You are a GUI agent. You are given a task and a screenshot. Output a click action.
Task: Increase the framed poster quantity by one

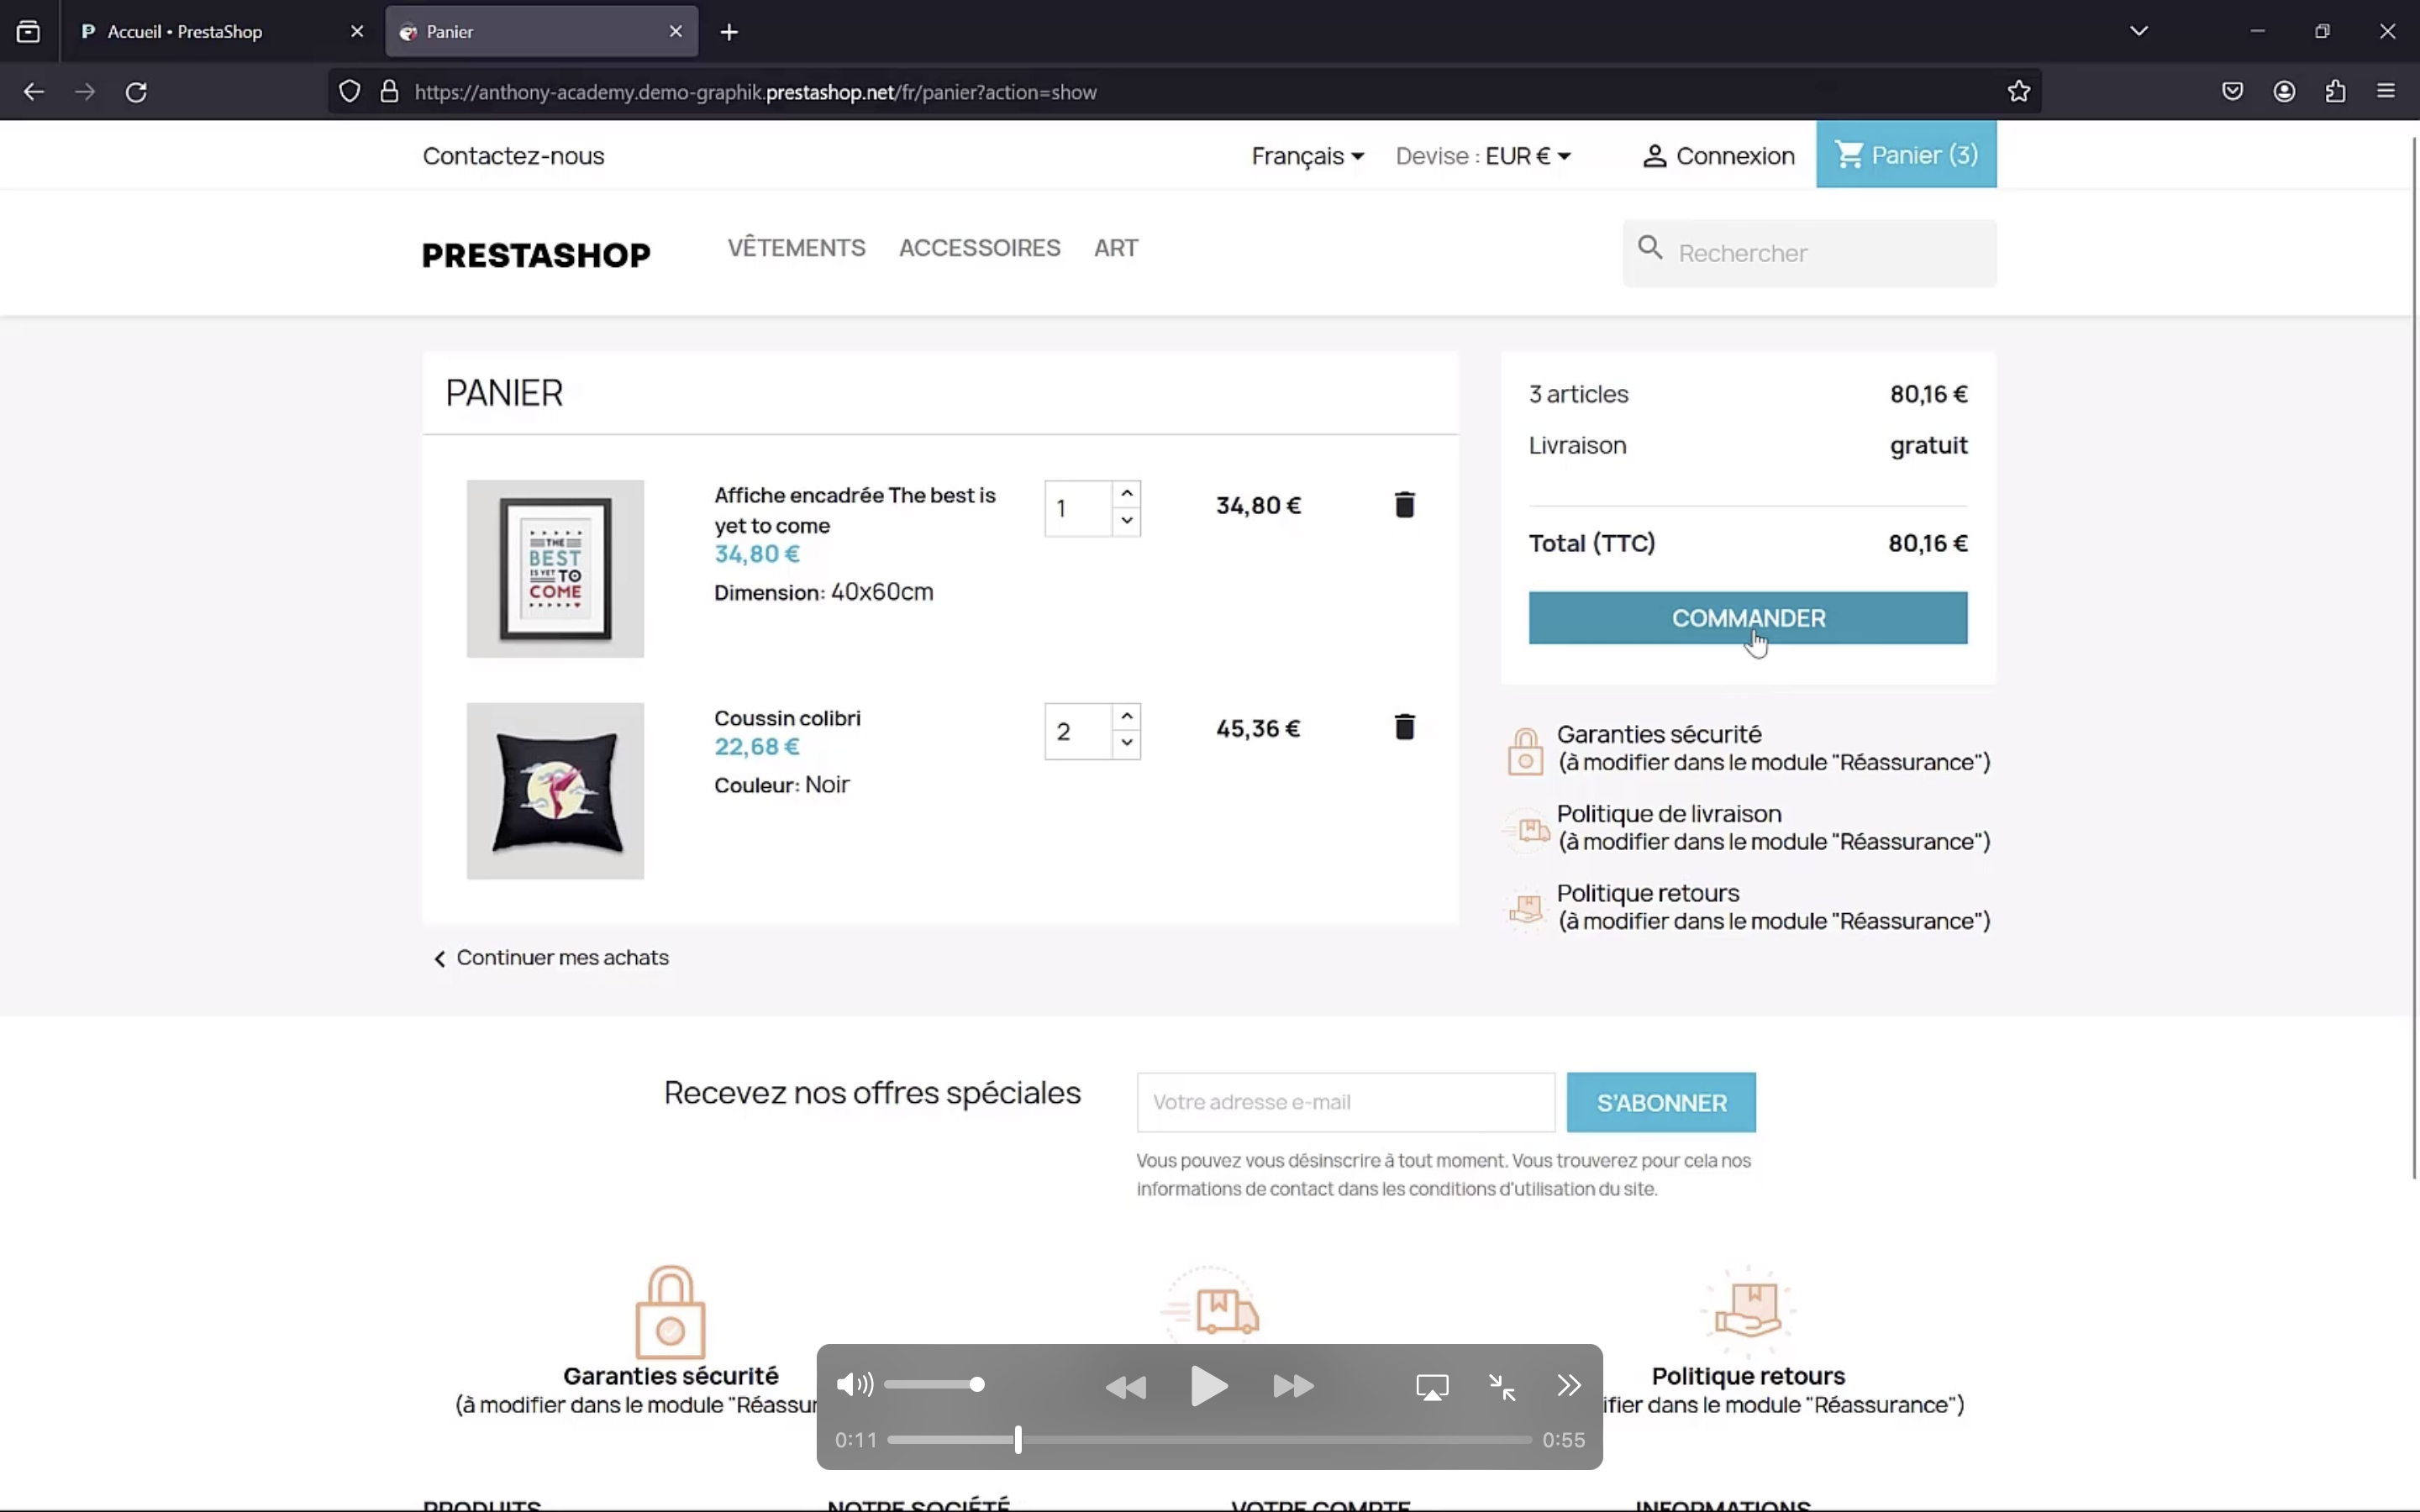pos(1127,494)
